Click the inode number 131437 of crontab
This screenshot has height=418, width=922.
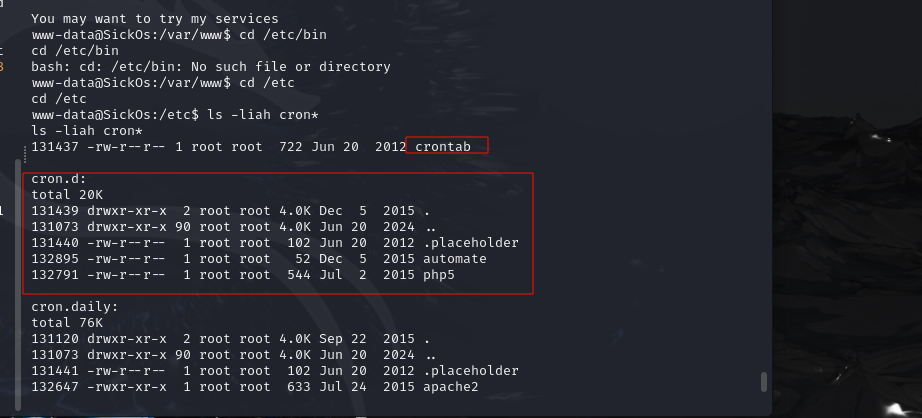[x=55, y=146]
